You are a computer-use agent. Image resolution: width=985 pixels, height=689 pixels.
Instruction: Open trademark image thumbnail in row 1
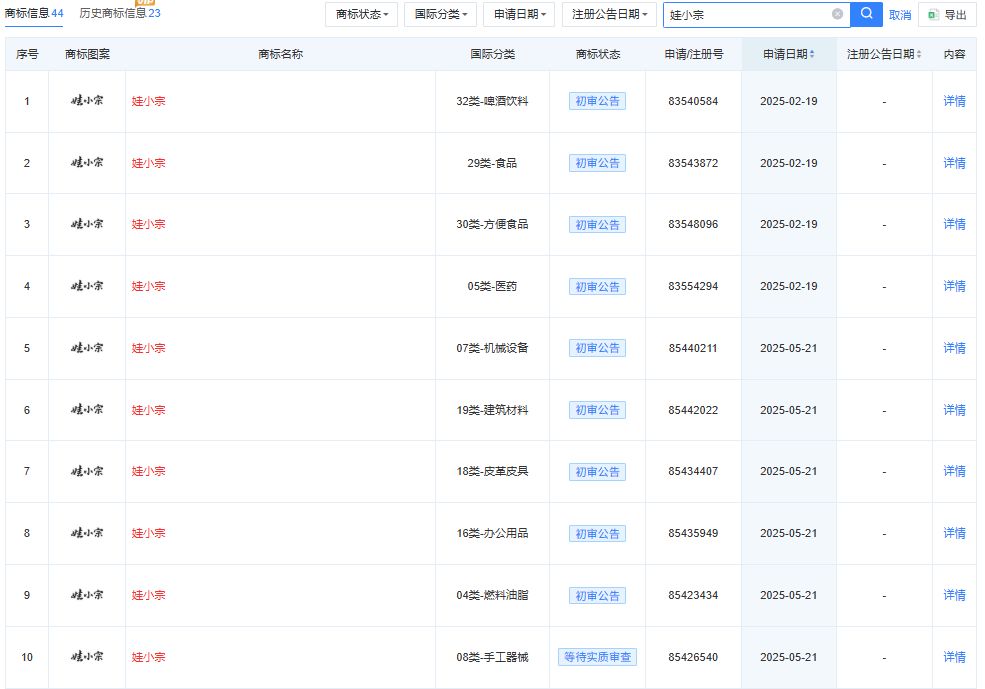click(87, 101)
